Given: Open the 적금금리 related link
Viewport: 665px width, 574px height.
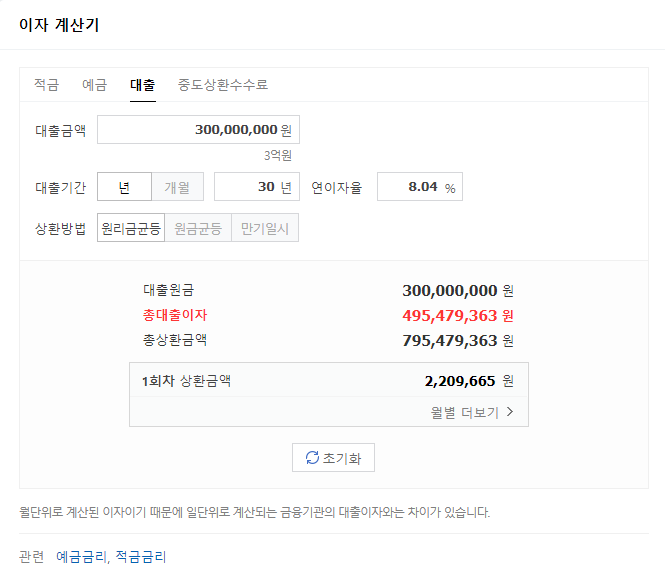Looking at the screenshot, I should tap(140, 556).
